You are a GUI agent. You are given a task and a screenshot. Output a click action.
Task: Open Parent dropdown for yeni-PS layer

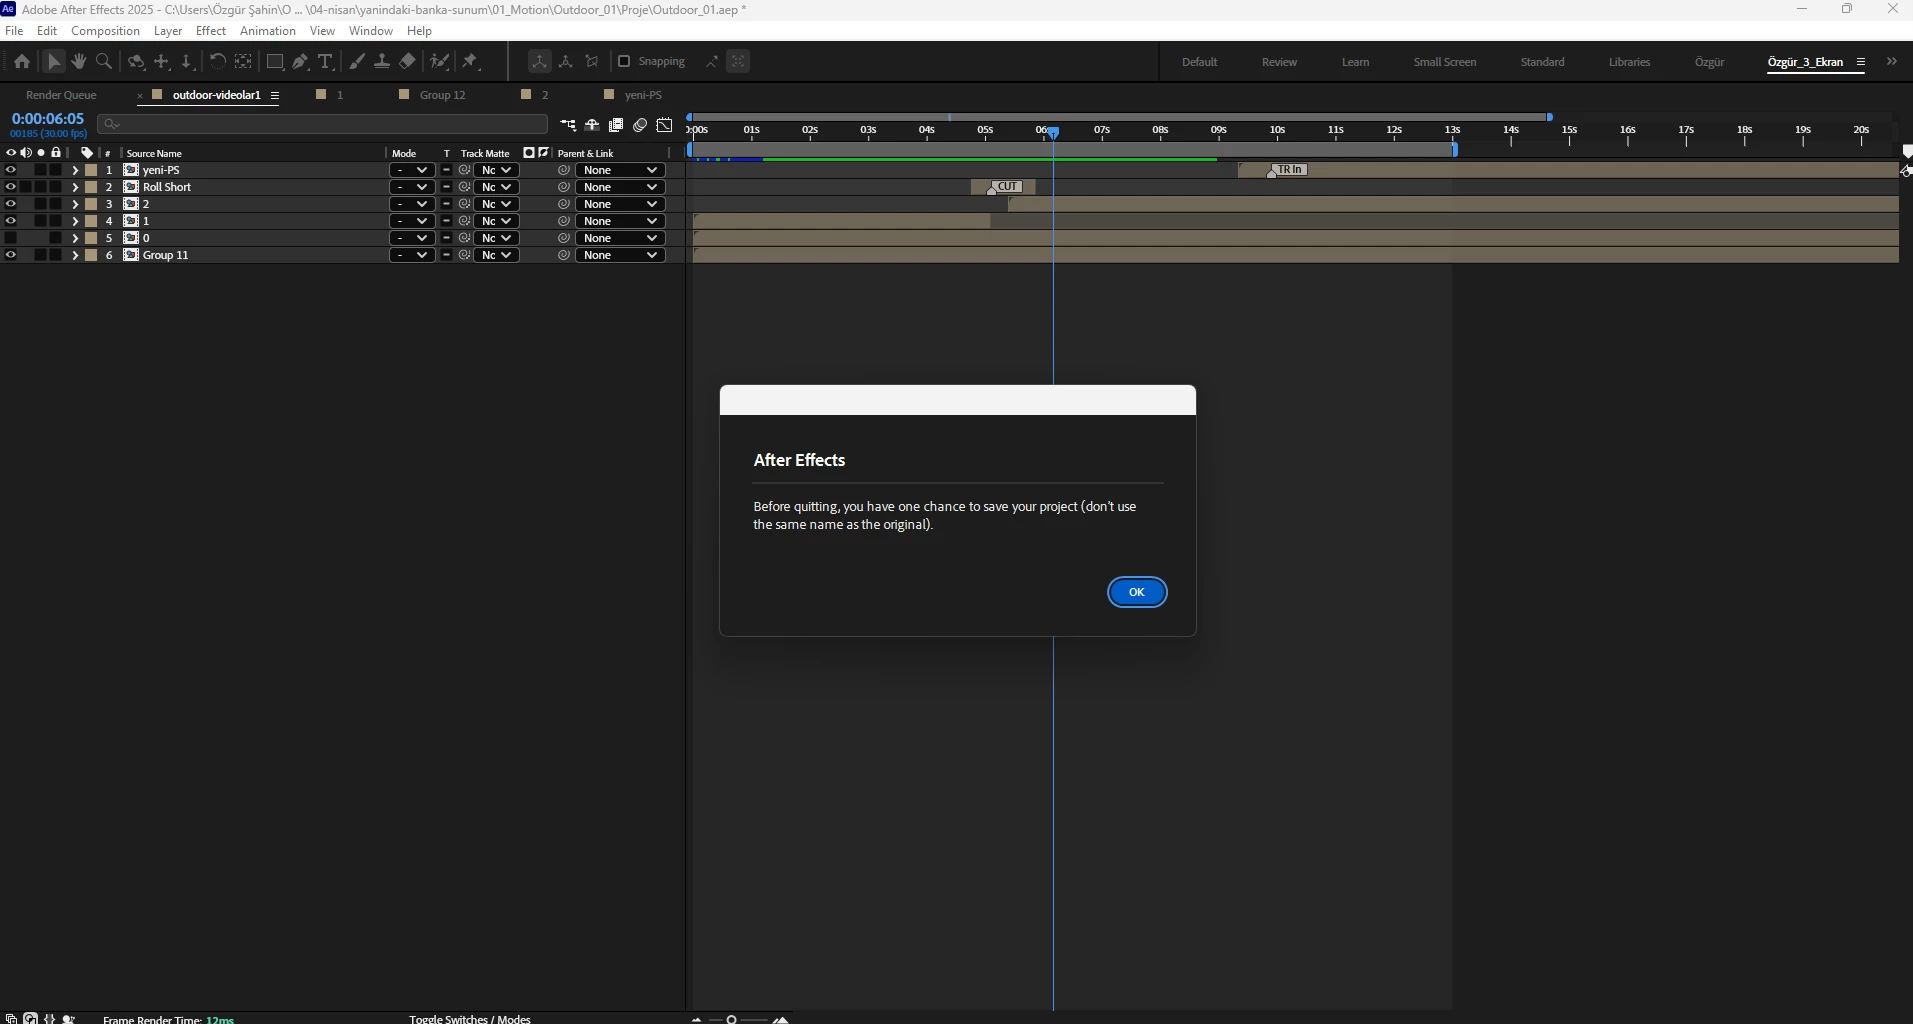[620, 170]
